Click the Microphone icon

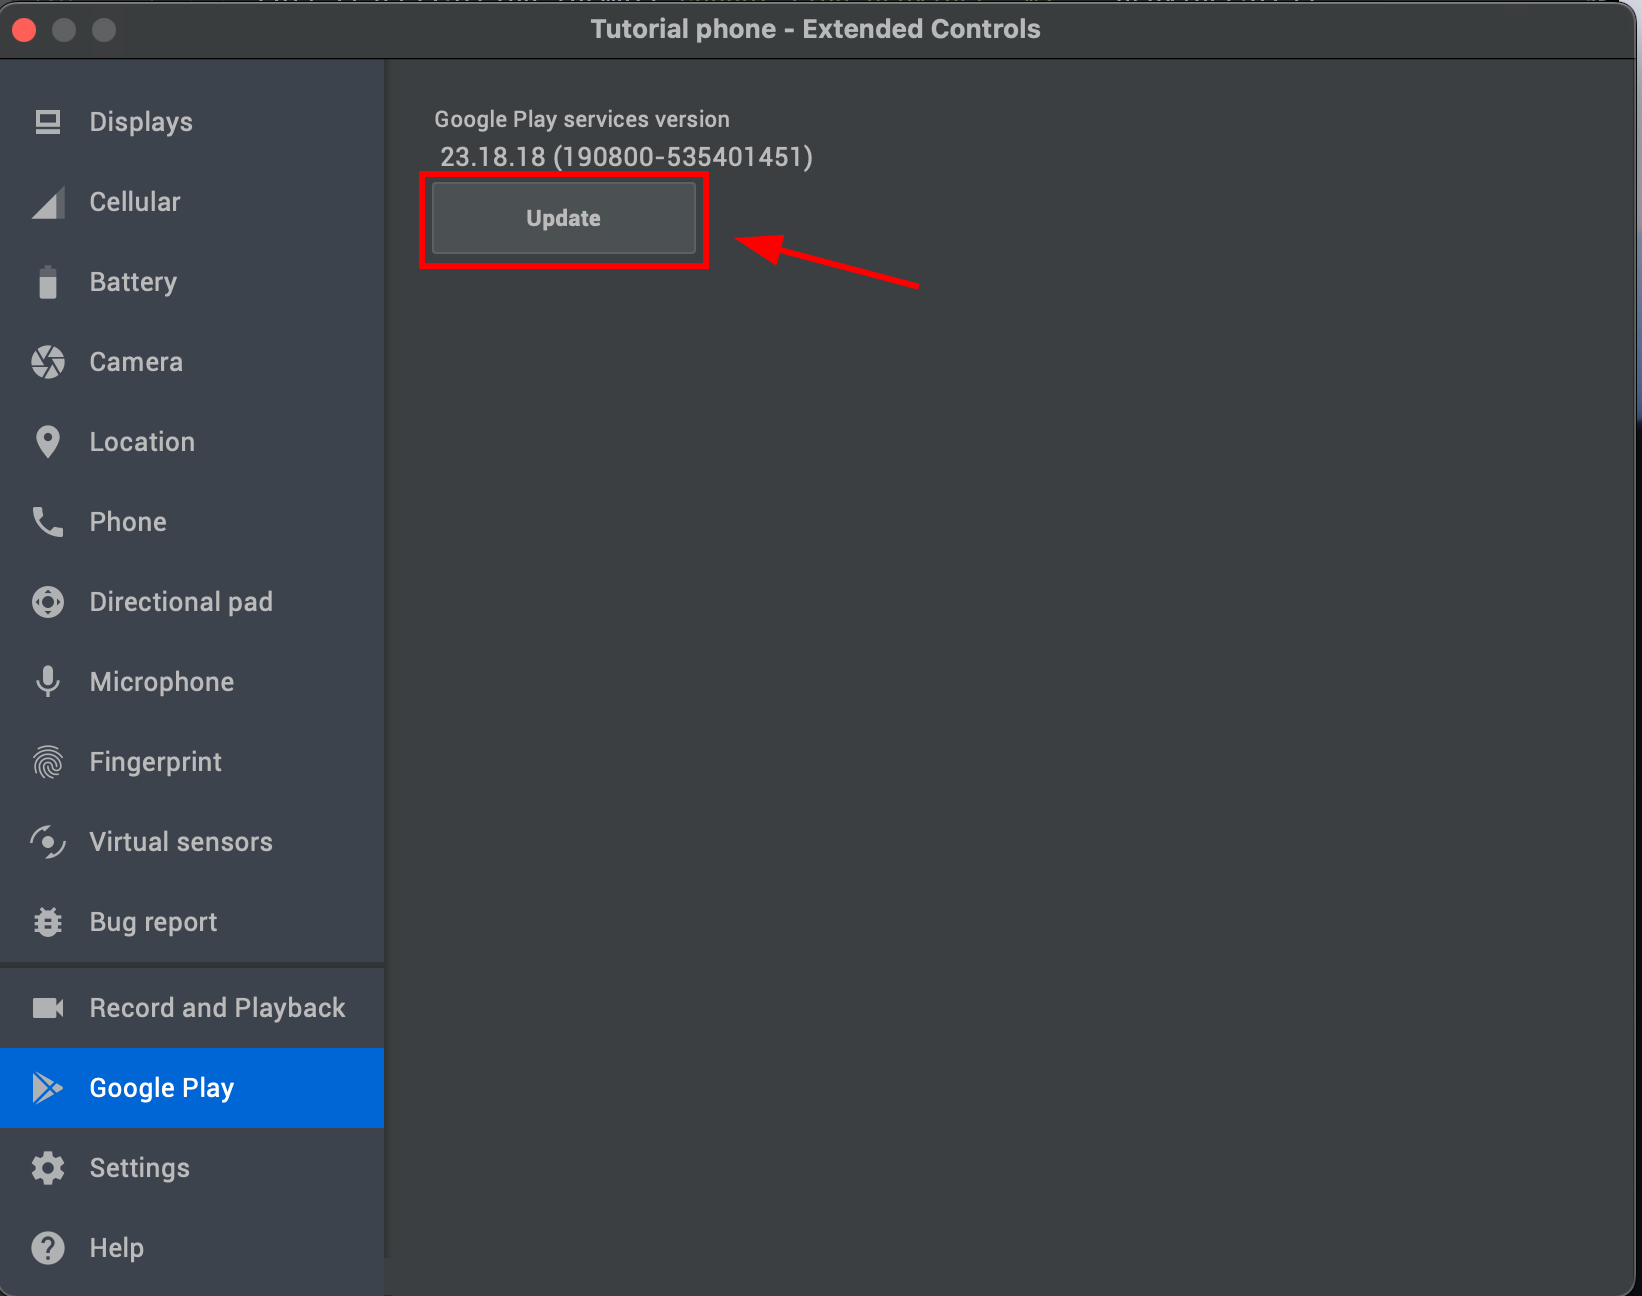(47, 682)
